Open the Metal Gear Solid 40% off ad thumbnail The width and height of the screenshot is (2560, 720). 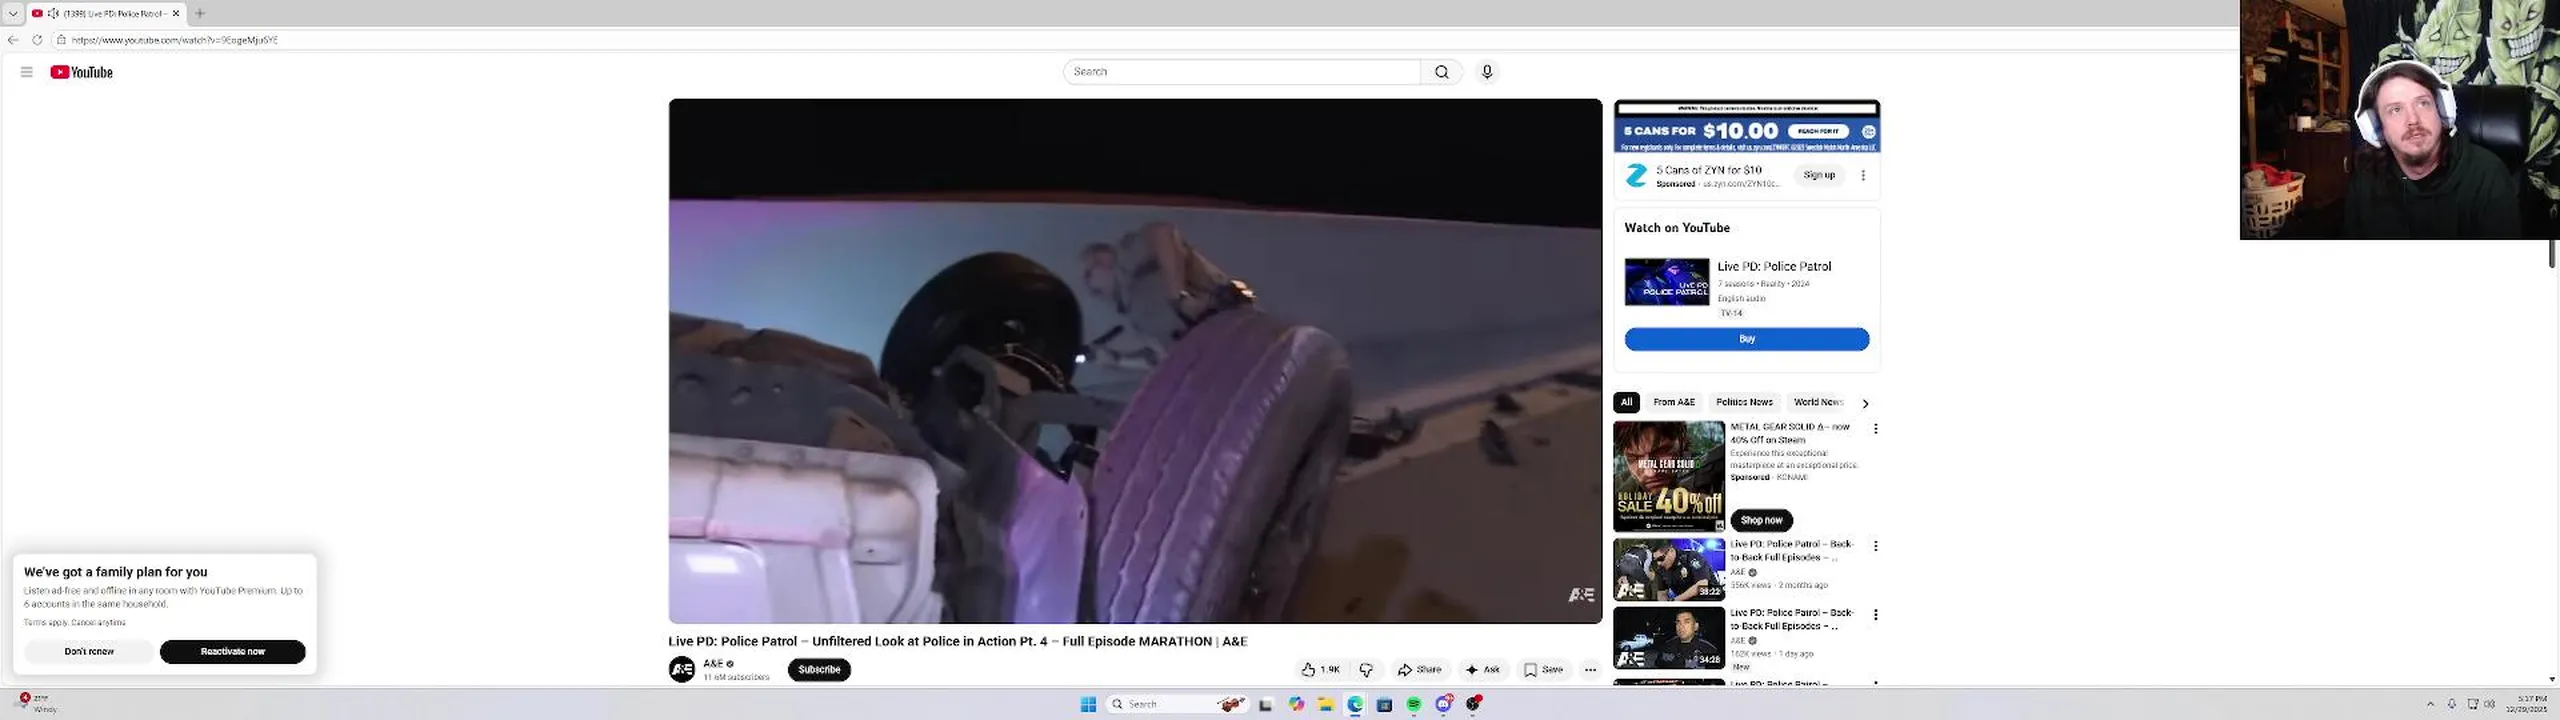[x=1669, y=476]
